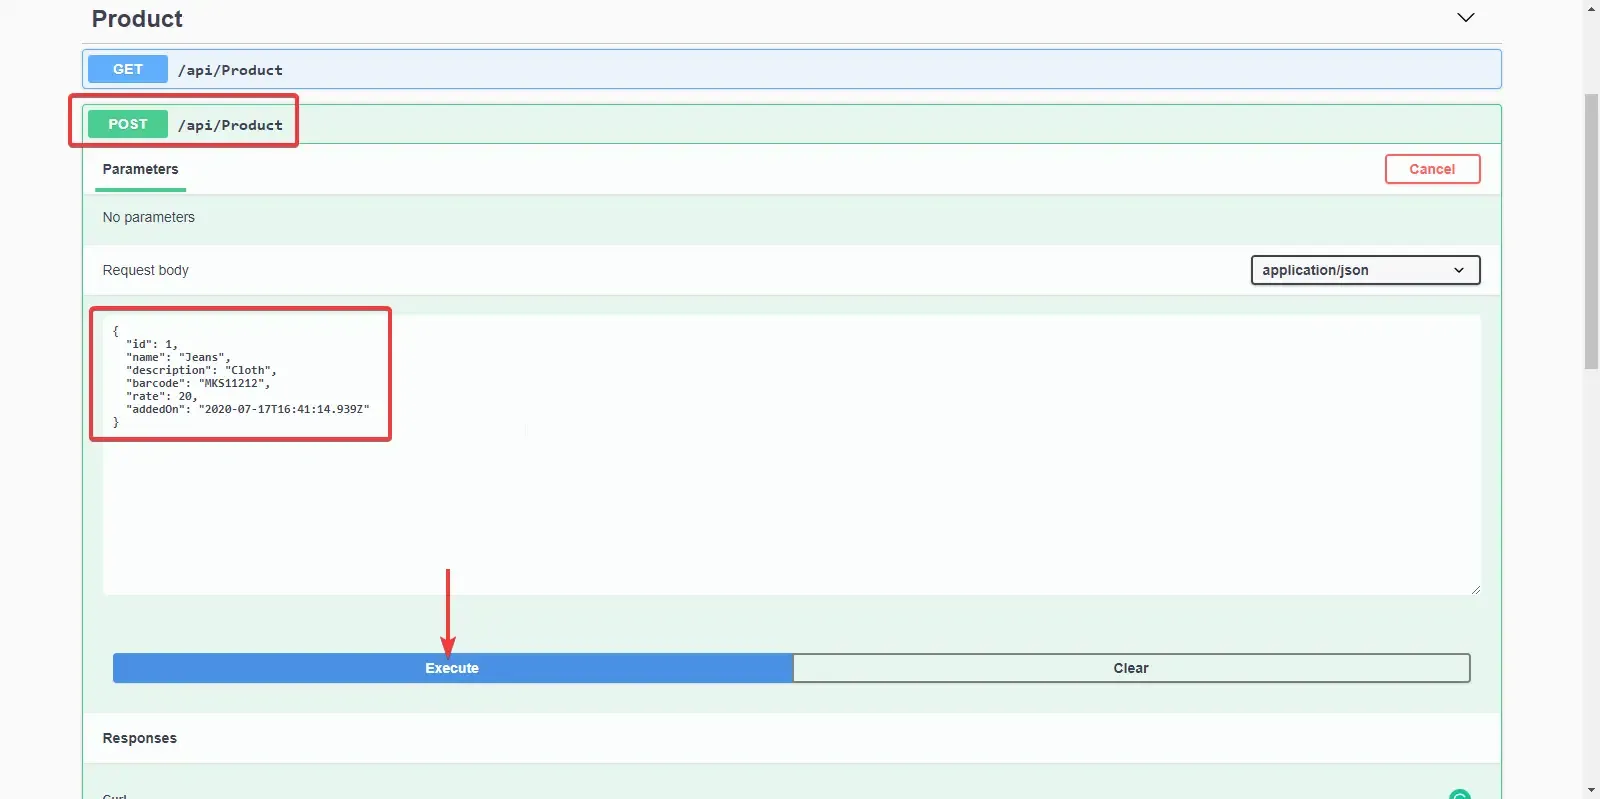This screenshot has width=1600, height=799.
Task: Expand the GET /api/Product endpoint path
Action: [x=230, y=70]
